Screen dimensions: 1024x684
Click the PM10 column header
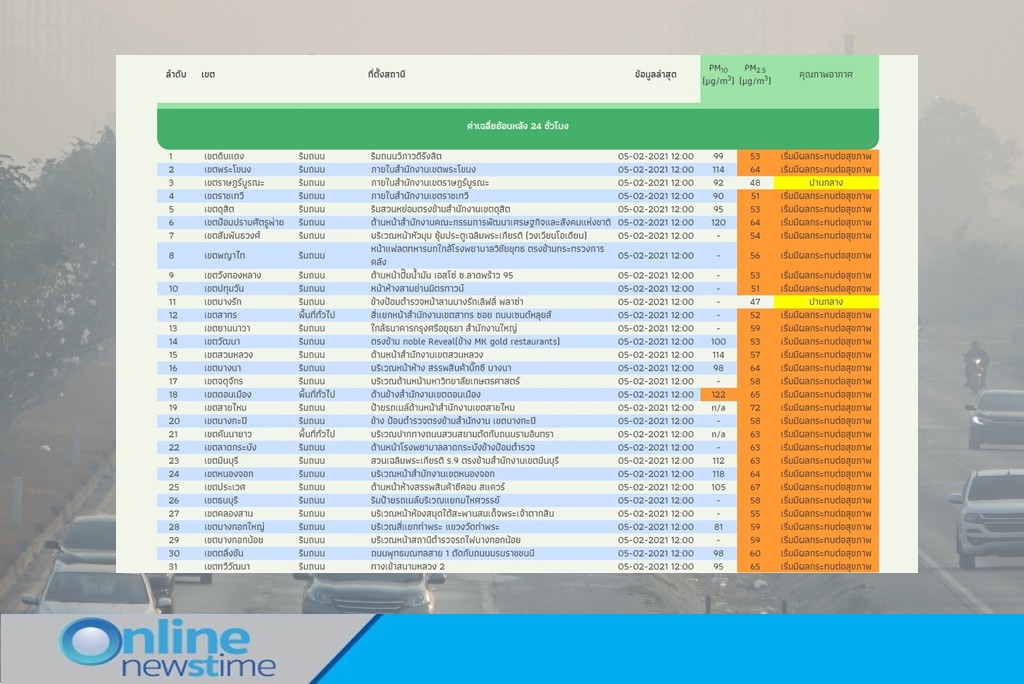(718, 75)
